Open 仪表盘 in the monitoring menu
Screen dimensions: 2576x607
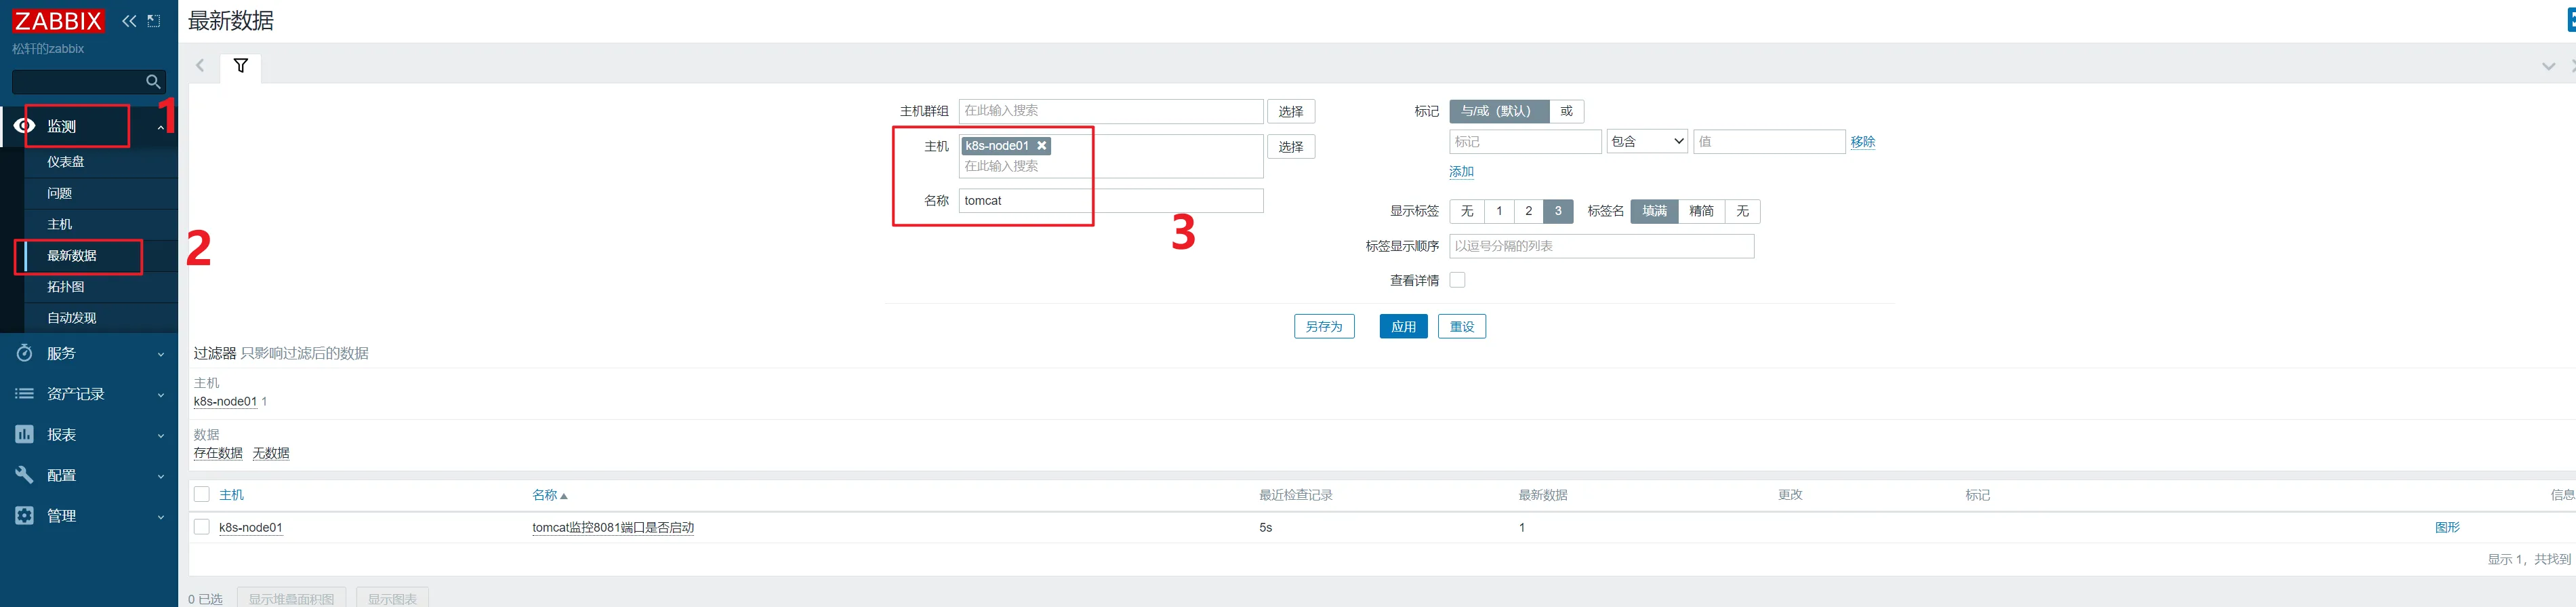[x=66, y=162]
